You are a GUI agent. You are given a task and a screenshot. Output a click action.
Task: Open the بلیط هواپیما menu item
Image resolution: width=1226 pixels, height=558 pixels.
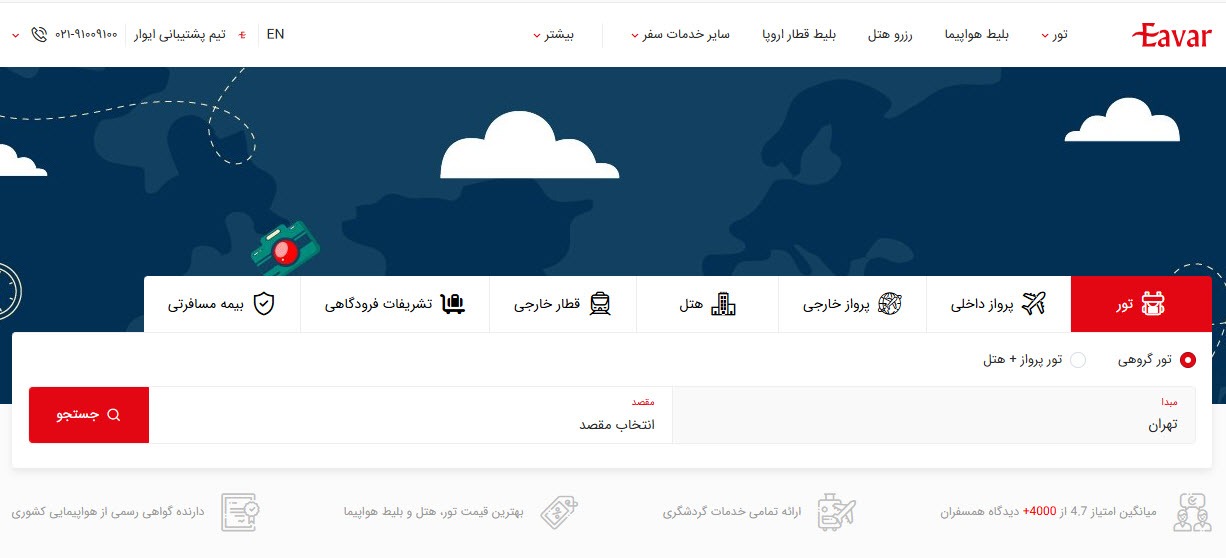pyautogui.click(x=978, y=35)
